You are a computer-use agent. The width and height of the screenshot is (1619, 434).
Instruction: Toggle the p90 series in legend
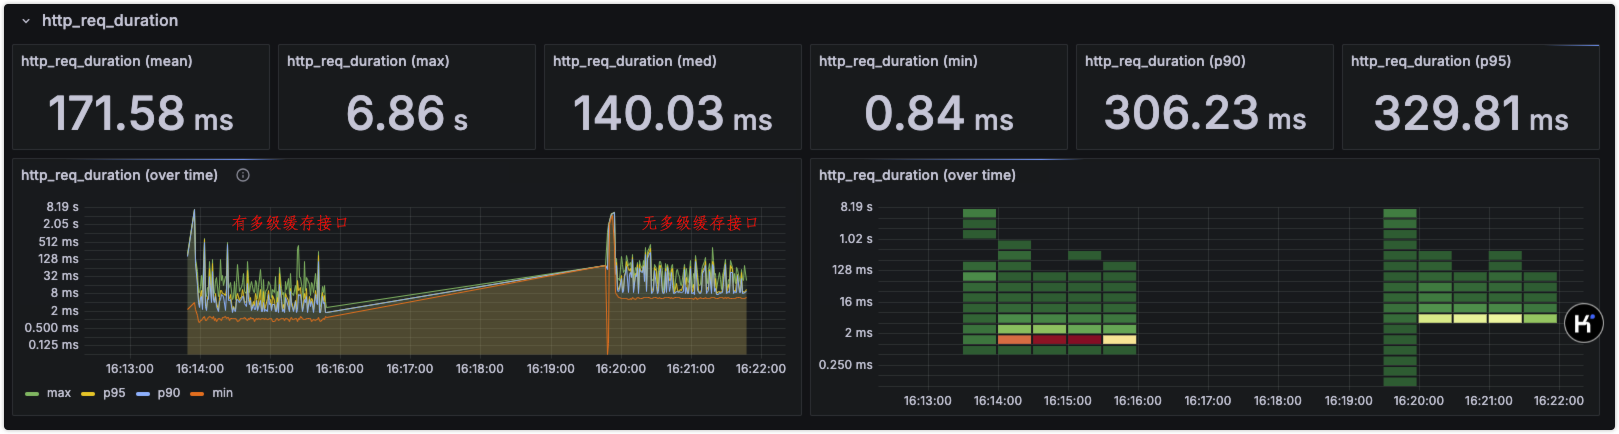point(169,393)
